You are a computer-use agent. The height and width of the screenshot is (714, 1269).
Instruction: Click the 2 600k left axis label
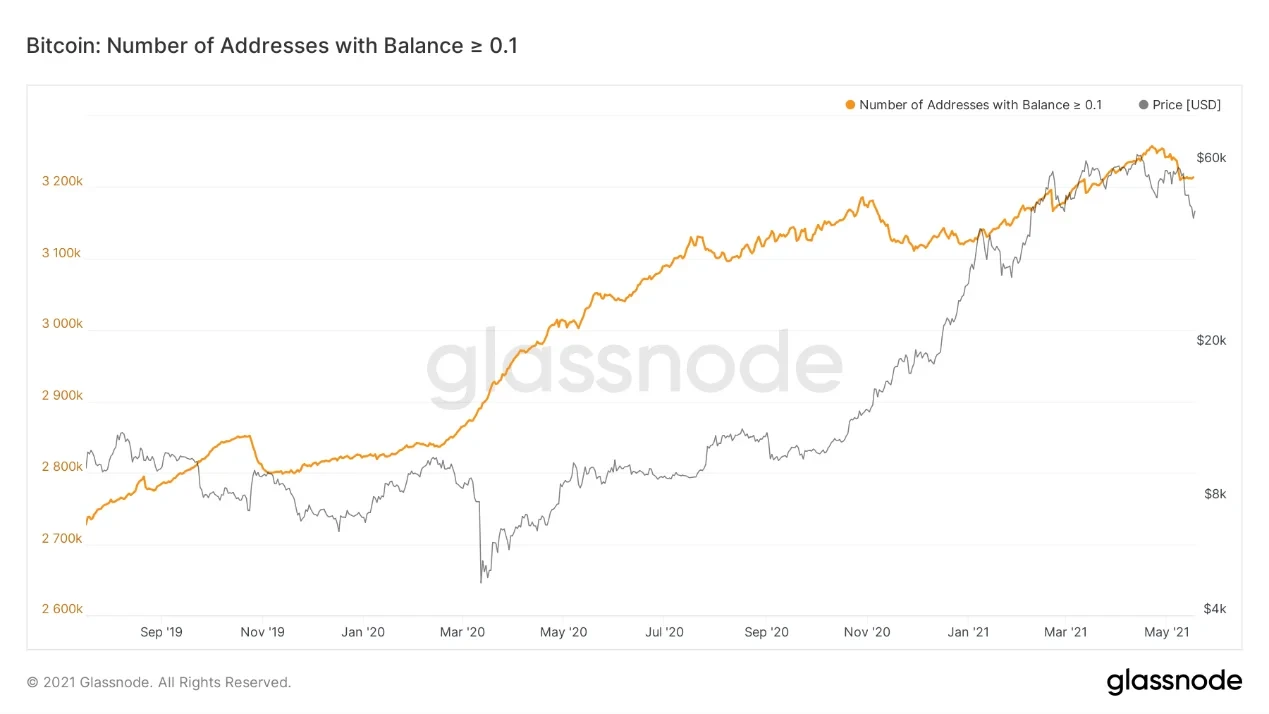[x=62, y=609]
